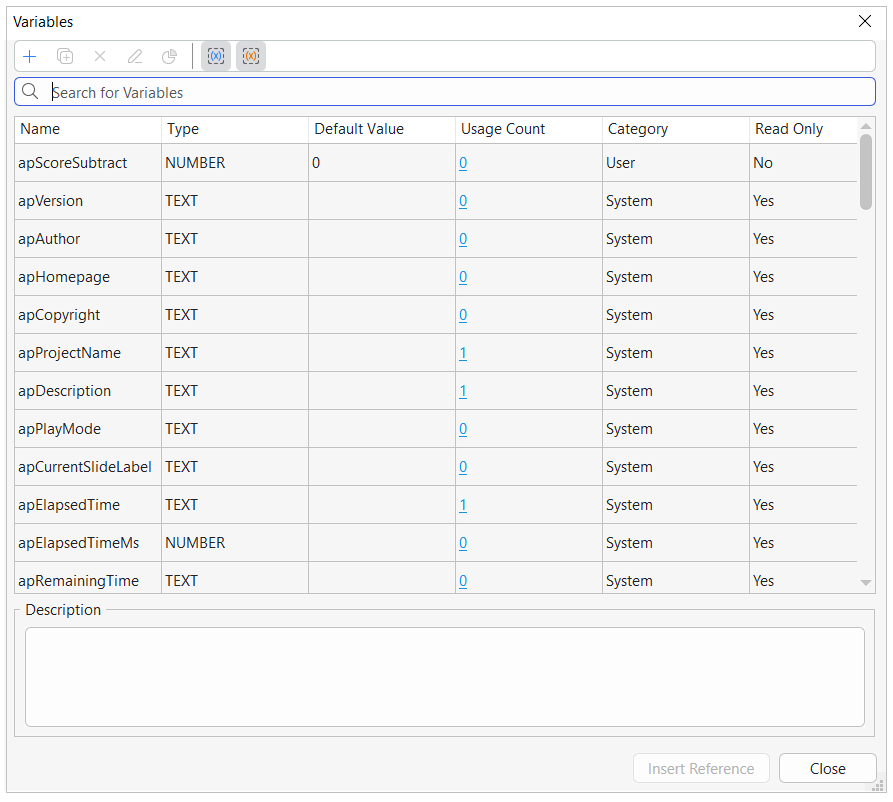Open usage count link for apProjectName

(463, 352)
